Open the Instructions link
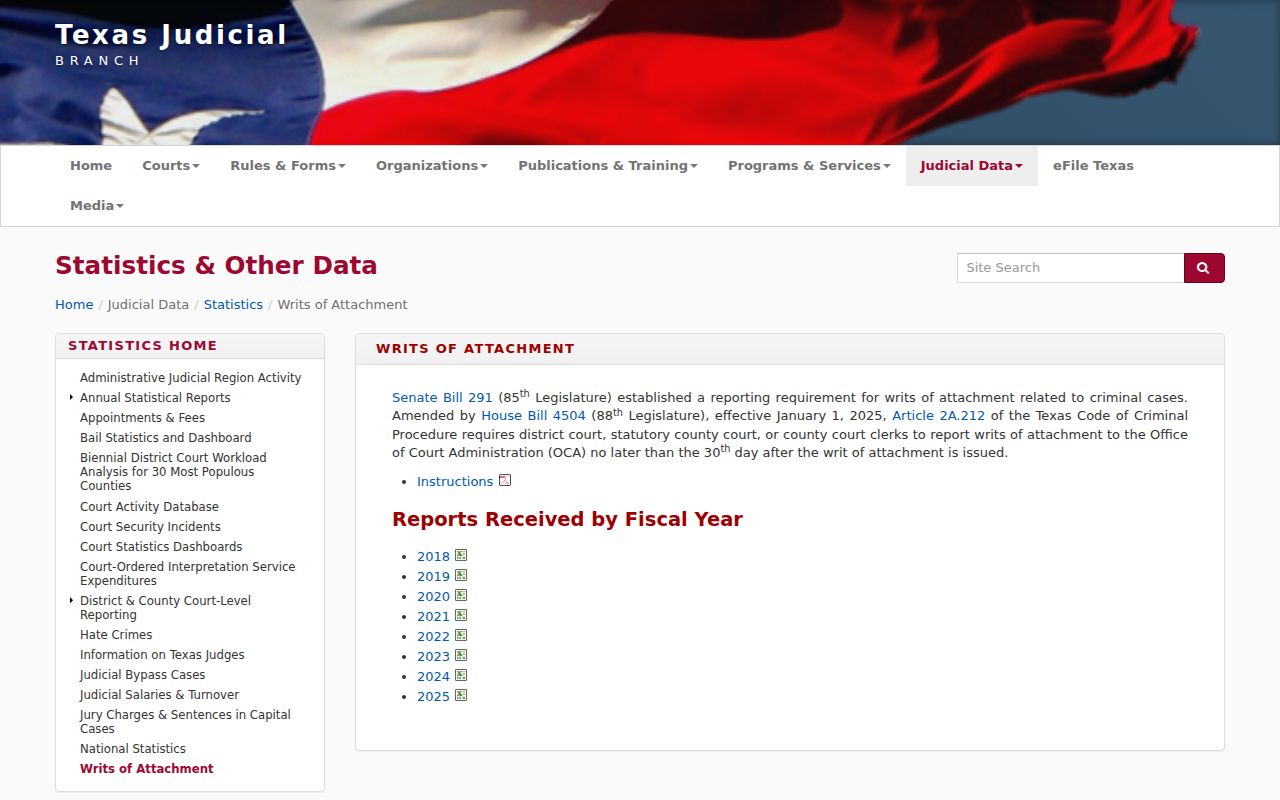This screenshot has width=1280, height=800. pyautogui.click(x=455, y=482)
